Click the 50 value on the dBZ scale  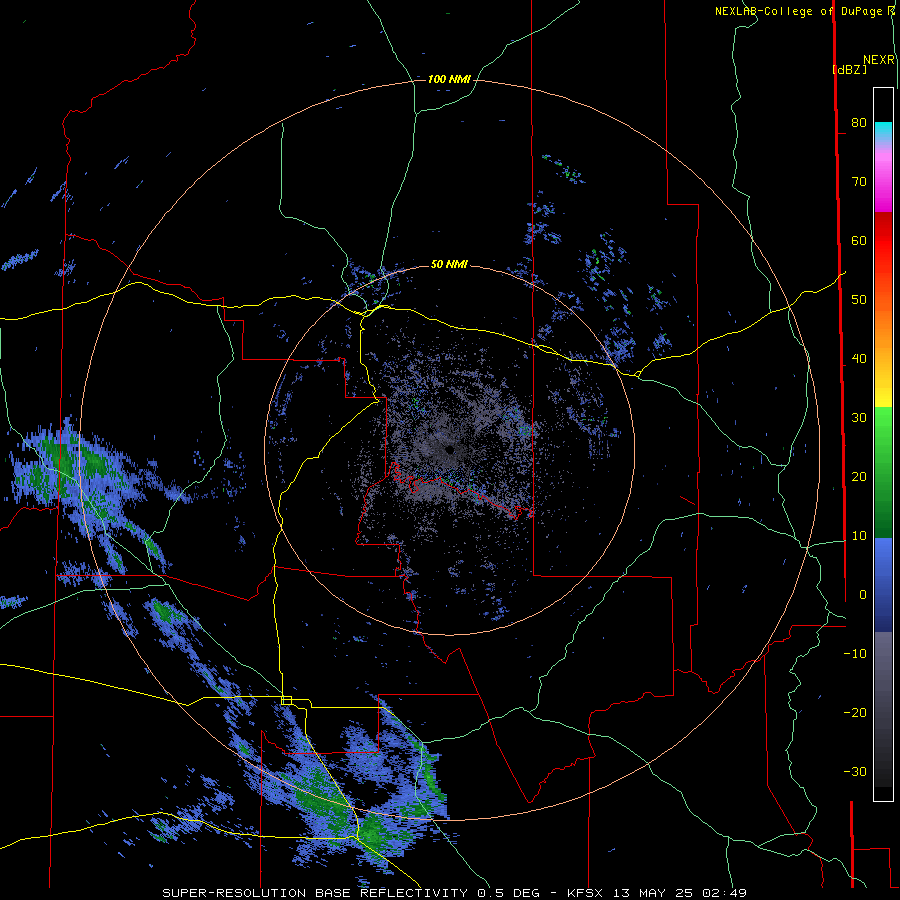point(859,300)
